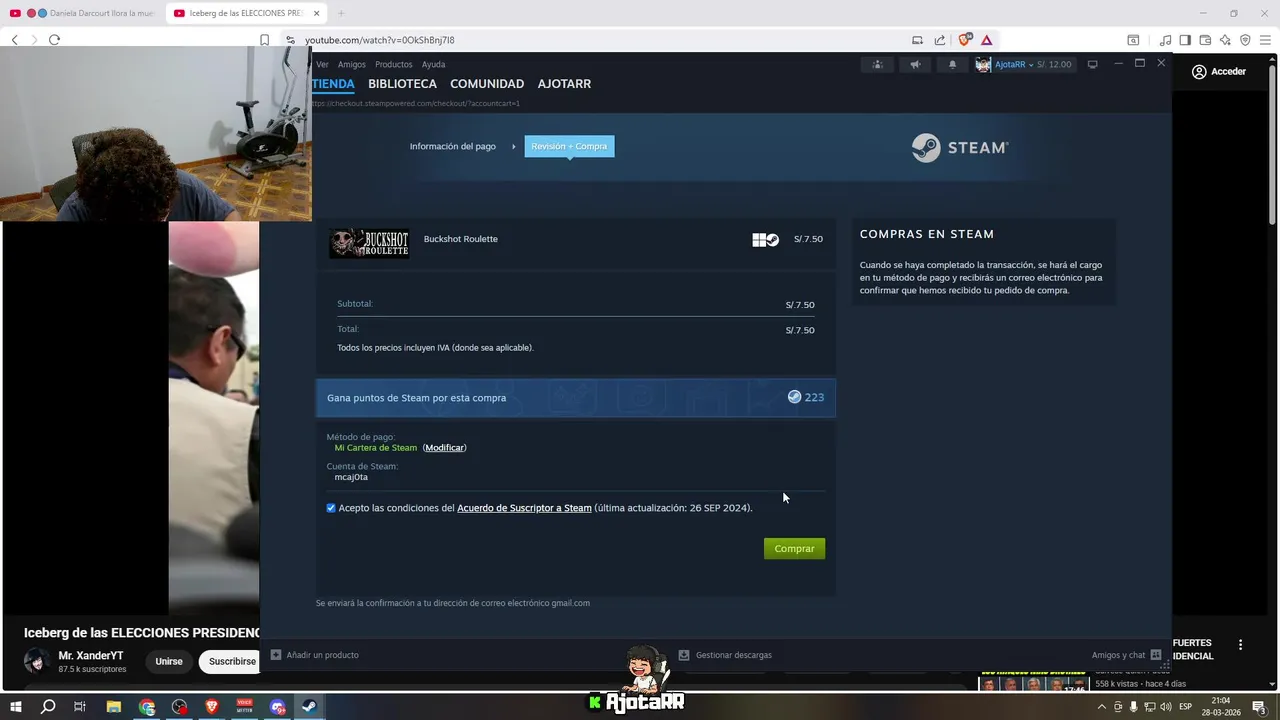Screen dimensions: 1280x720
Task: Click the Steam Big Picture mode icon
Action: pos(1092,64)
